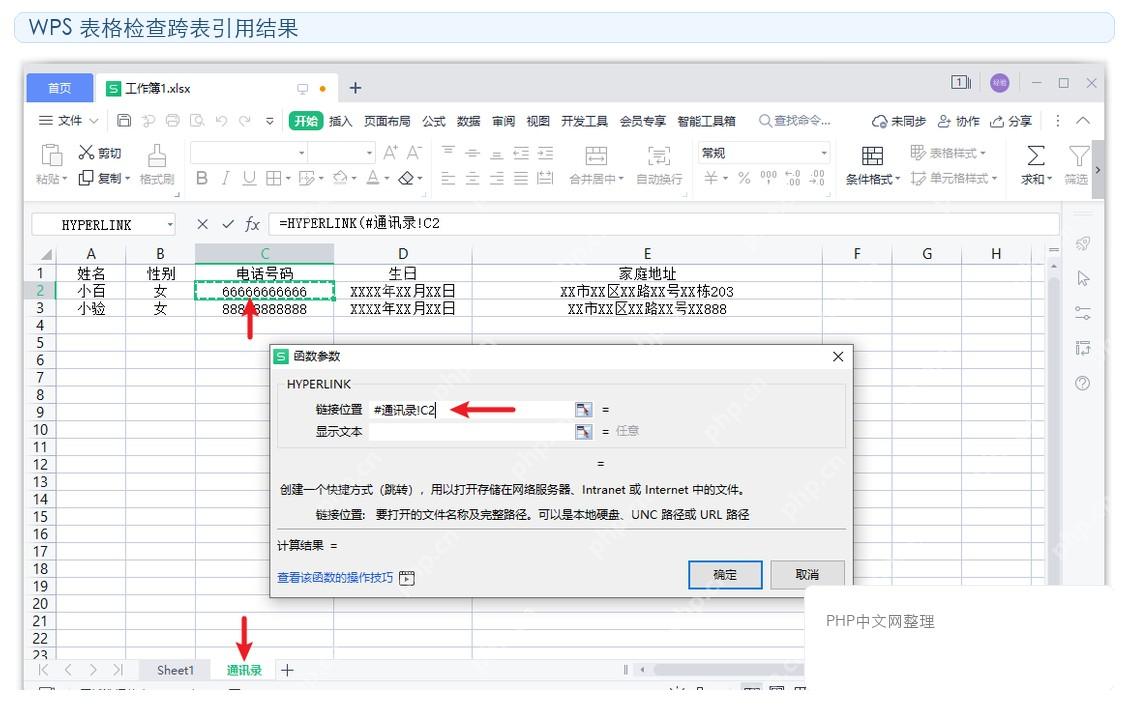Select the 通讯录 worksheet tab
This screenshot has width=1128, height=712.
pos(245,670)
